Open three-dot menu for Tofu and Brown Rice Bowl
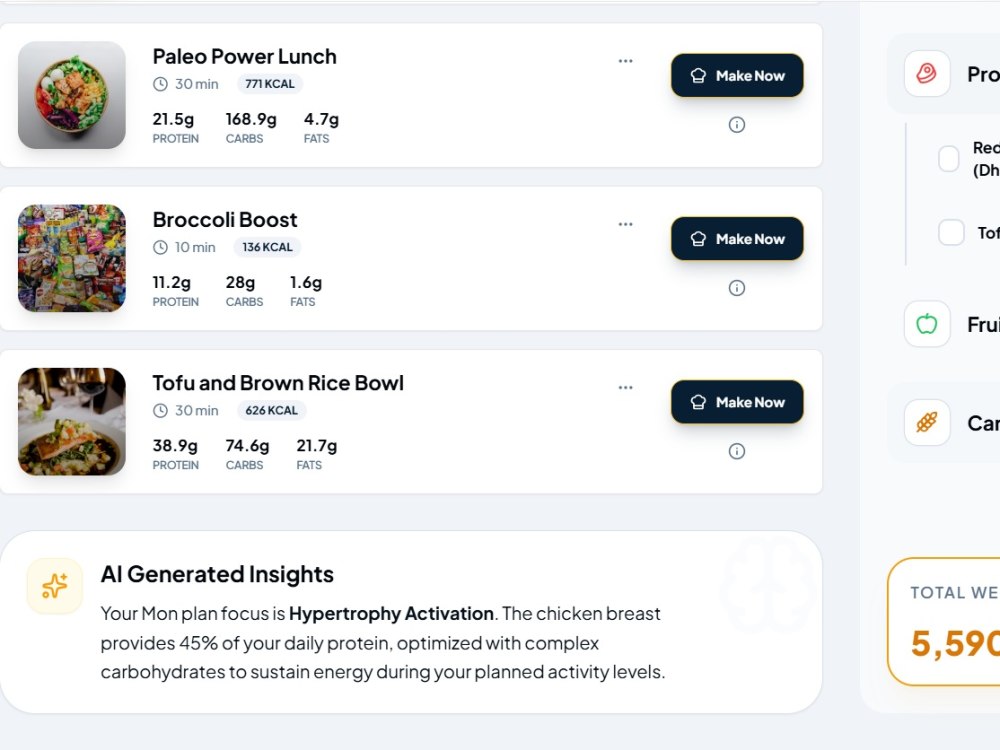The width and height of the screenshot is (1000, 750). point(626,388)
